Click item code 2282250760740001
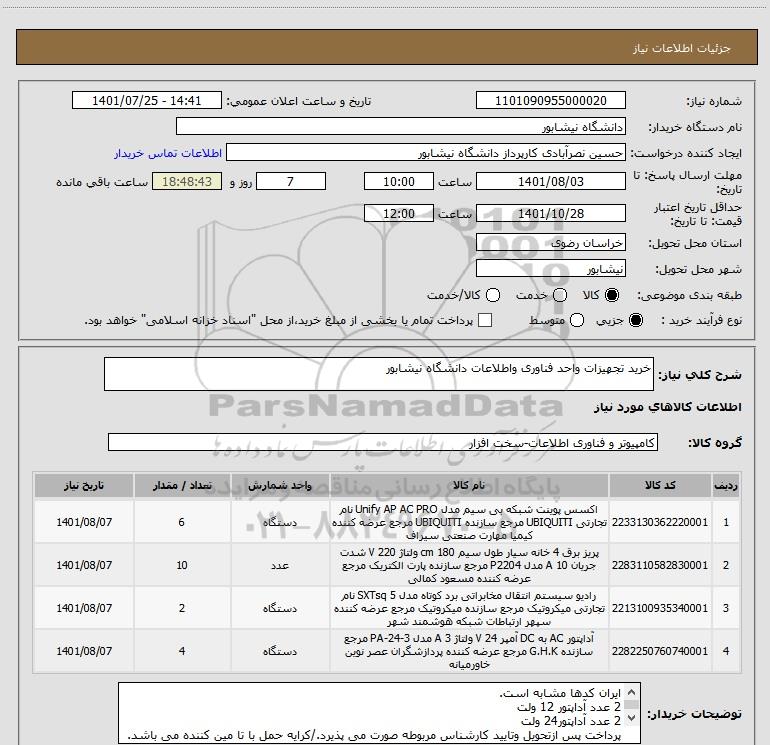770x745 pixels. 660,651
